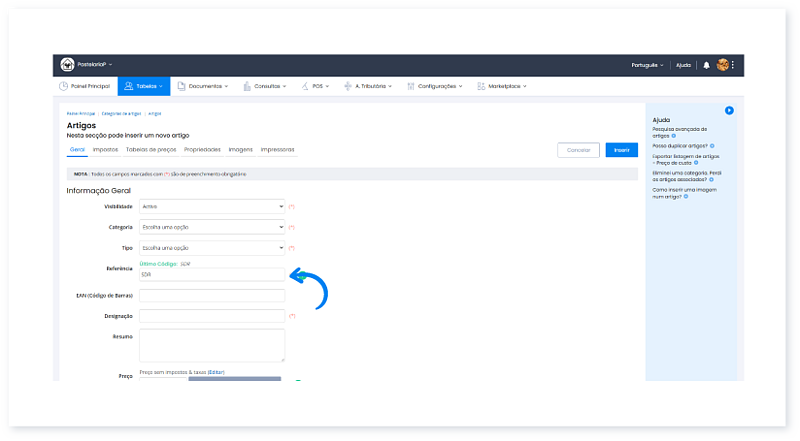Click the play icon in Ajuda panel
This screenshot has height=441, width=800.
(x=729, y=110)
